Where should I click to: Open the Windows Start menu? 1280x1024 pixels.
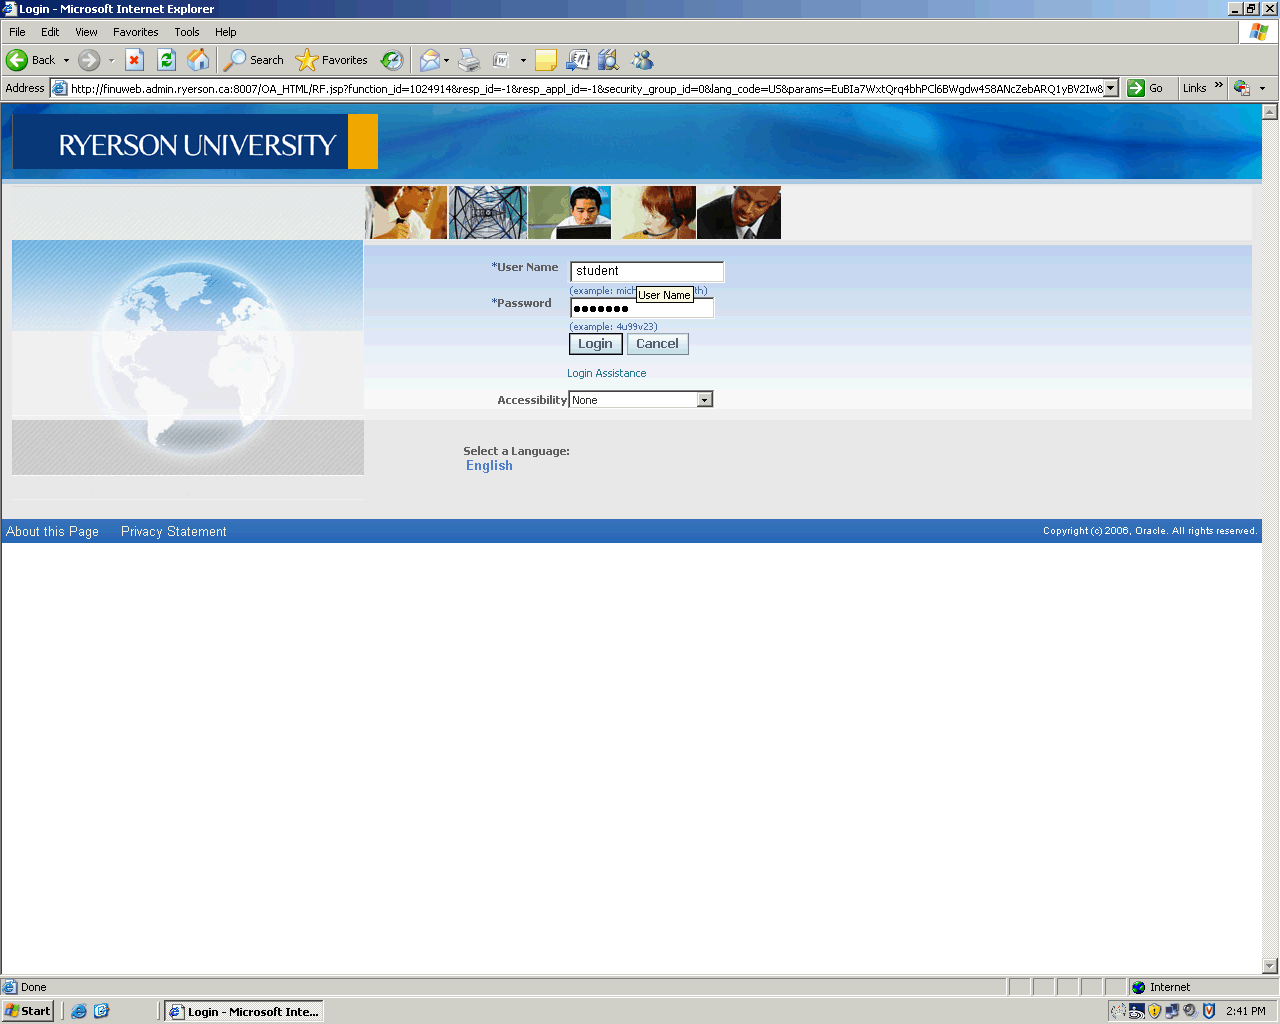27,1011
